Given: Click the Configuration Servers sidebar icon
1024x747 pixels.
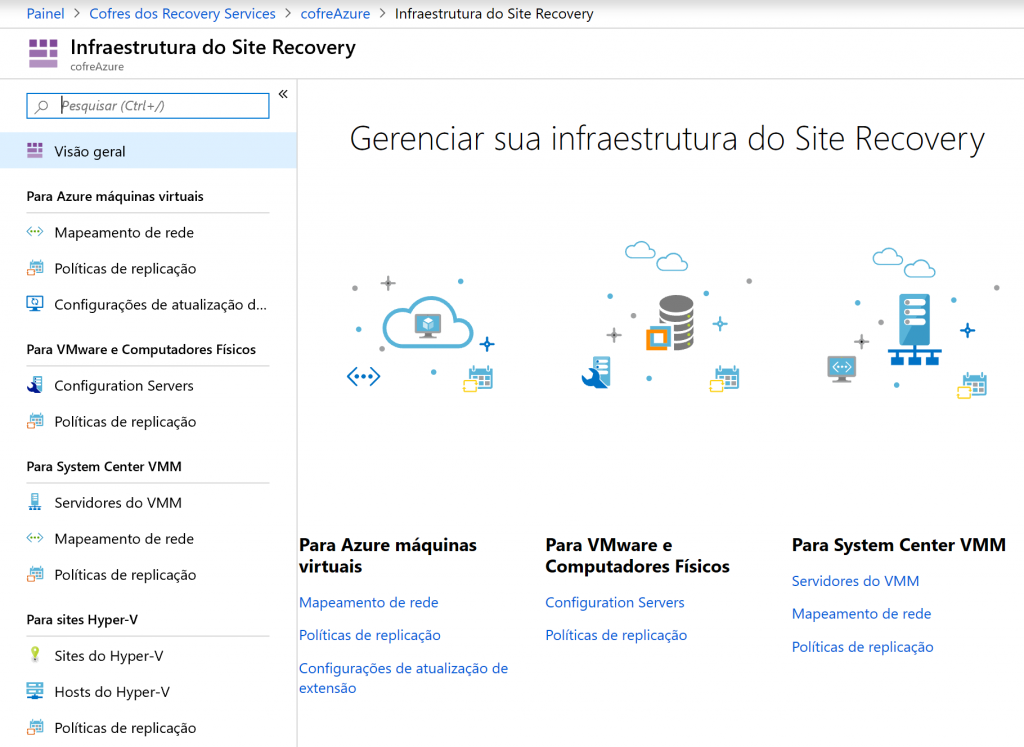Looking at the screenshot, I should [35, 385].
